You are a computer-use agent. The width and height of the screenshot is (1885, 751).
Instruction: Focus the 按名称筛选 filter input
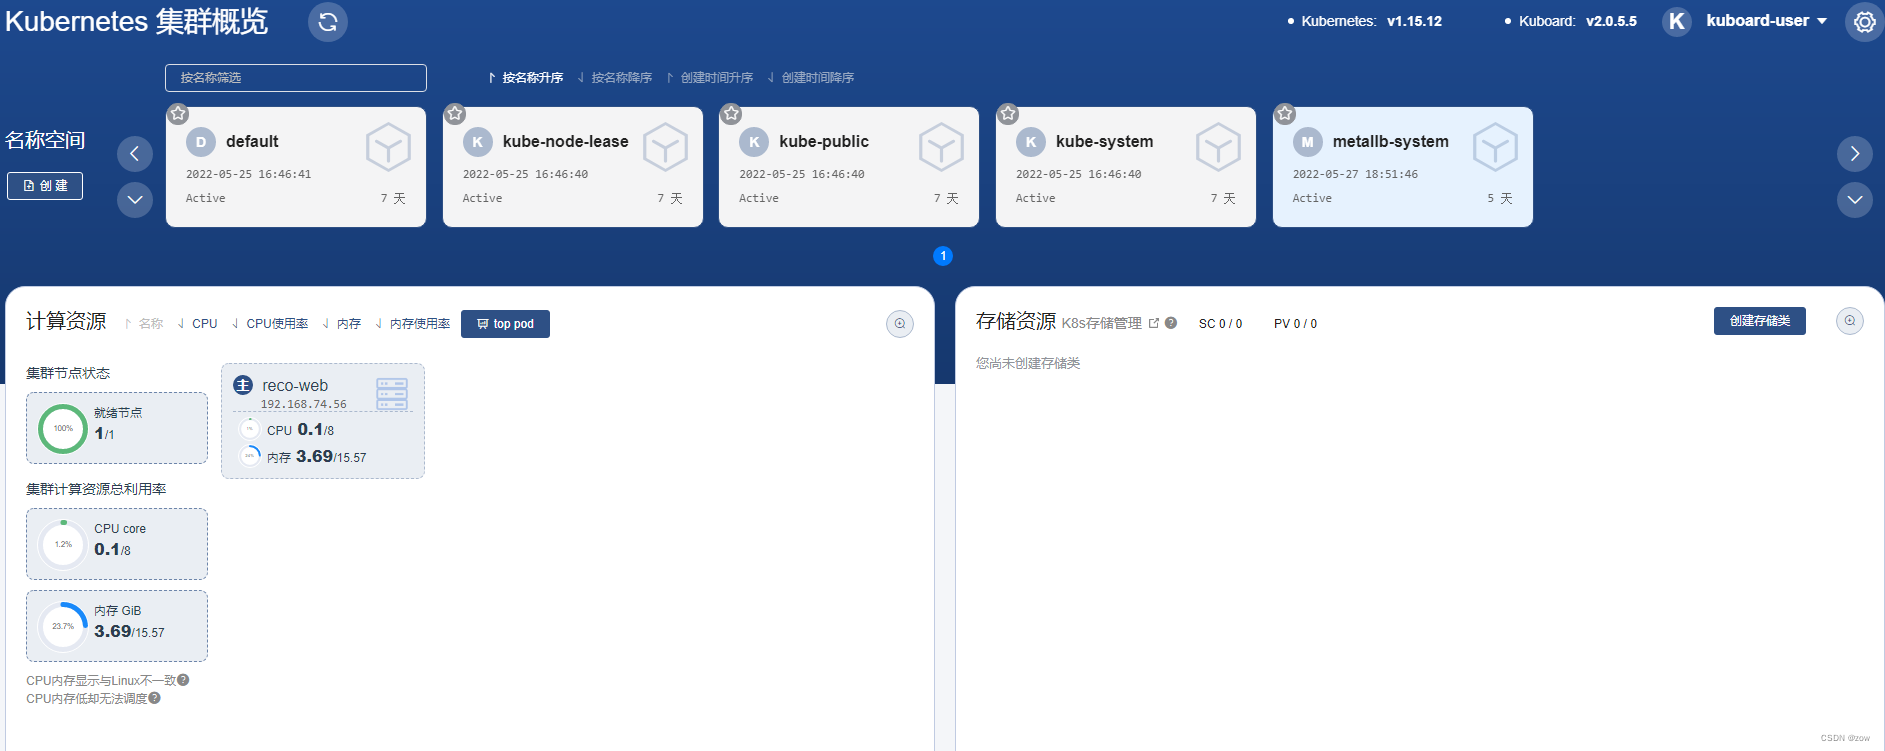click(296, 78)
